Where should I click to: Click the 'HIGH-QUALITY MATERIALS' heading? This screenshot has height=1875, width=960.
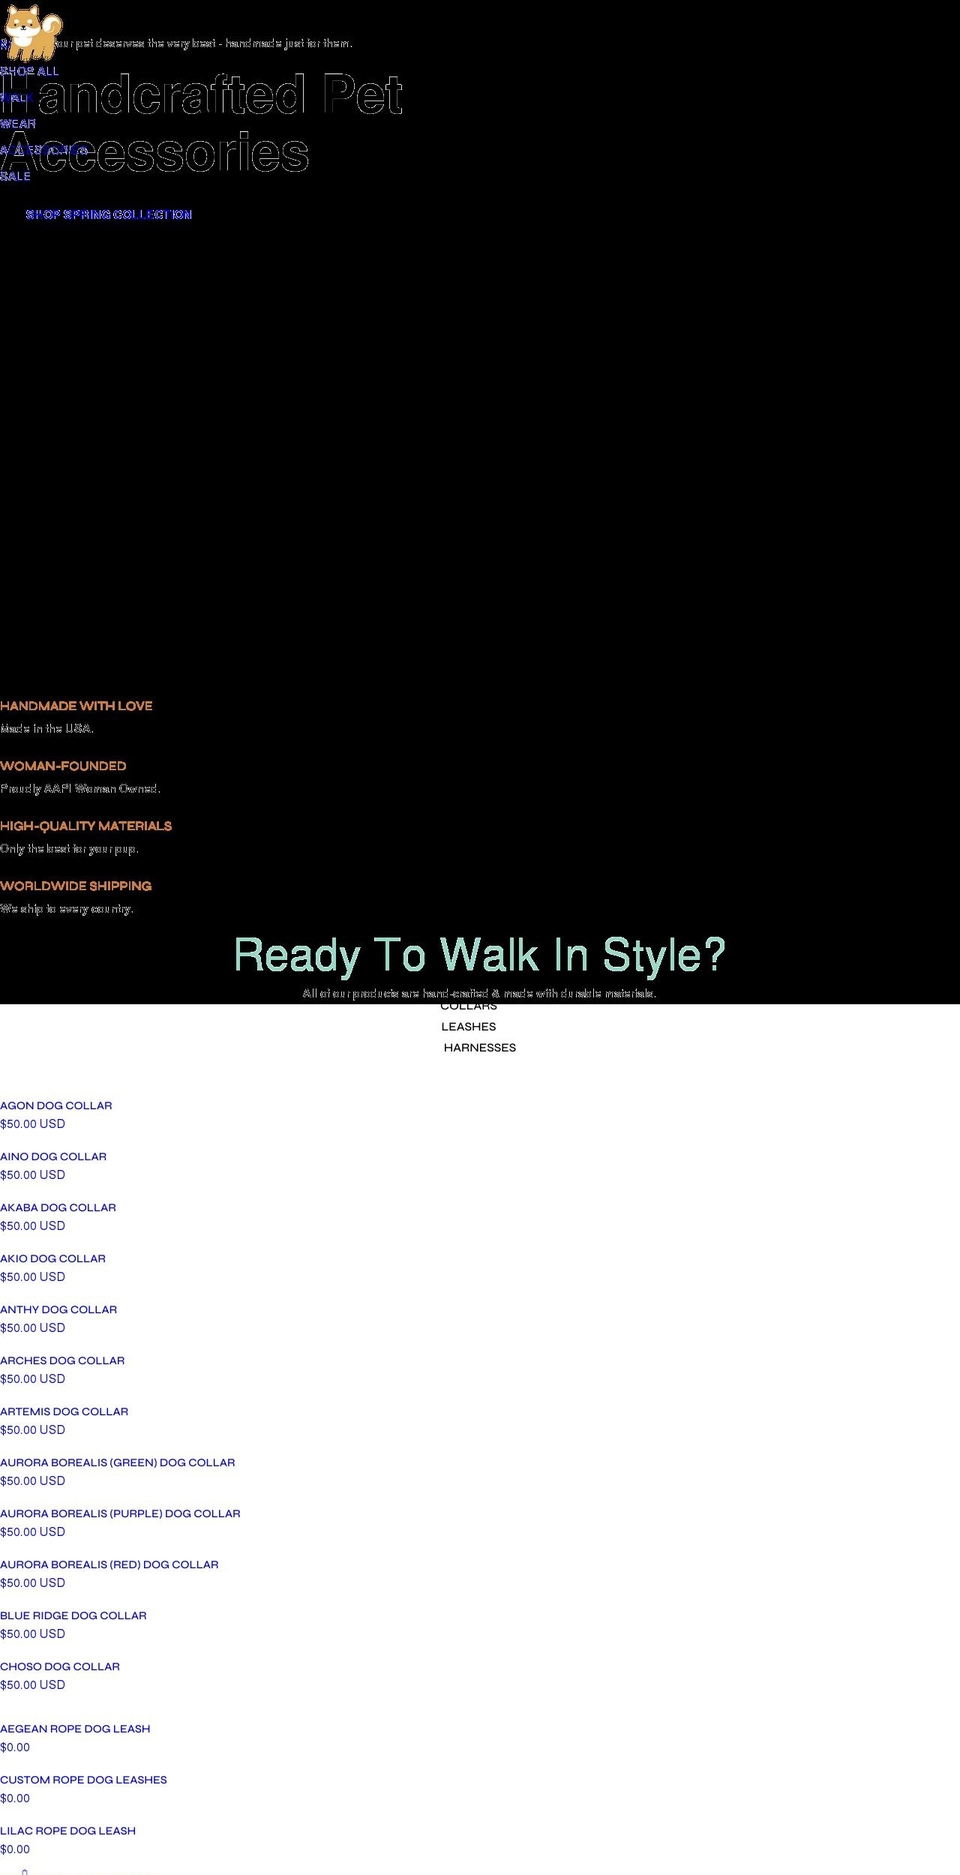[86, 826]
